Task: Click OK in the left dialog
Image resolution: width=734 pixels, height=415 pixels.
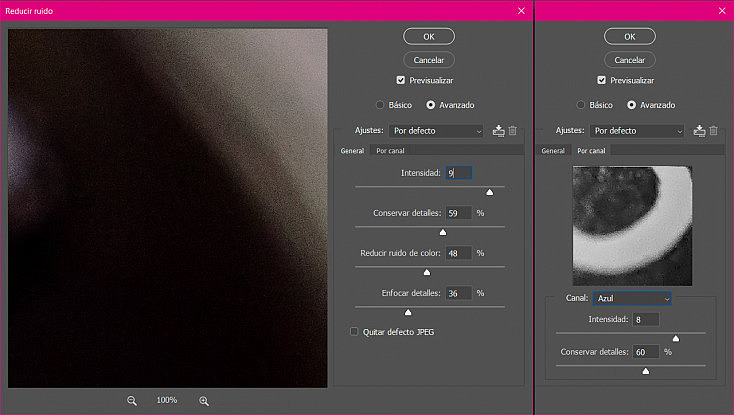Action: click(429, 36)
